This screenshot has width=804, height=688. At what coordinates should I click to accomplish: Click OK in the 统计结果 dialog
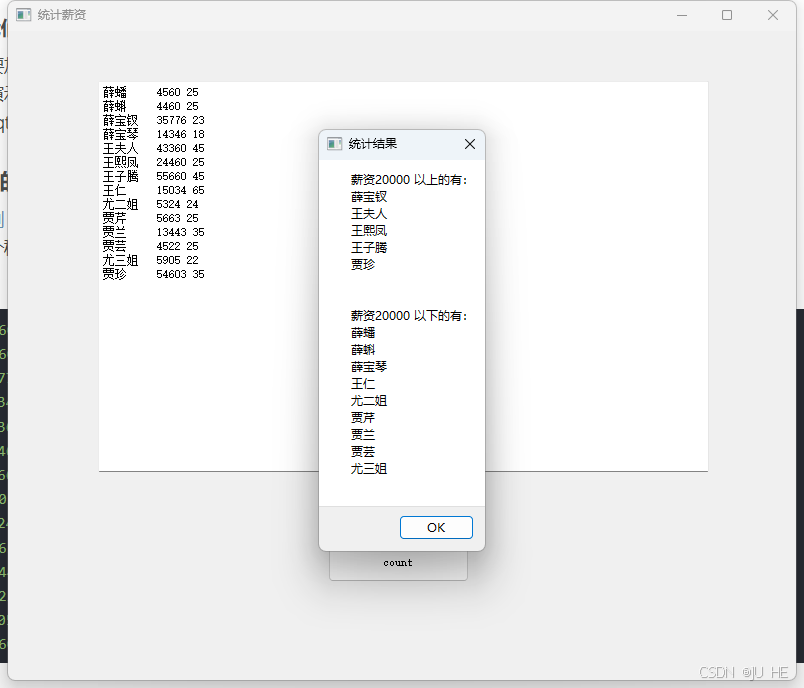[x=436, y=528]
